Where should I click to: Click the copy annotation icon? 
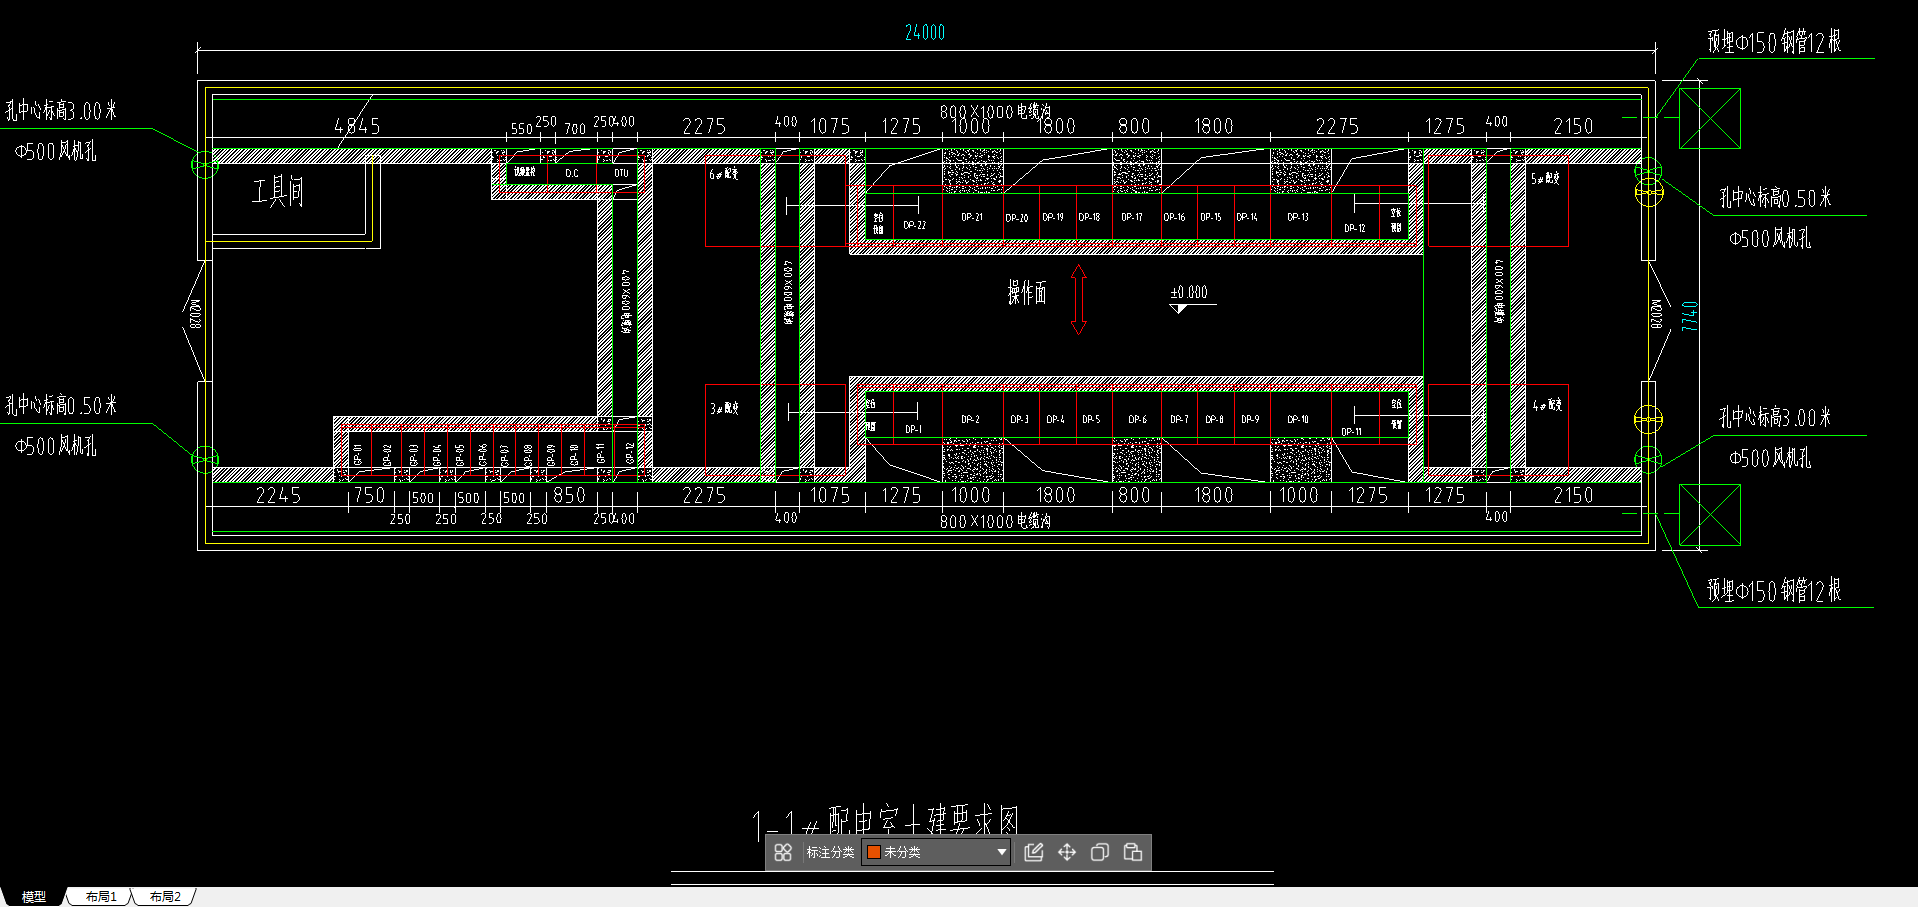(x=1100, y=852)
